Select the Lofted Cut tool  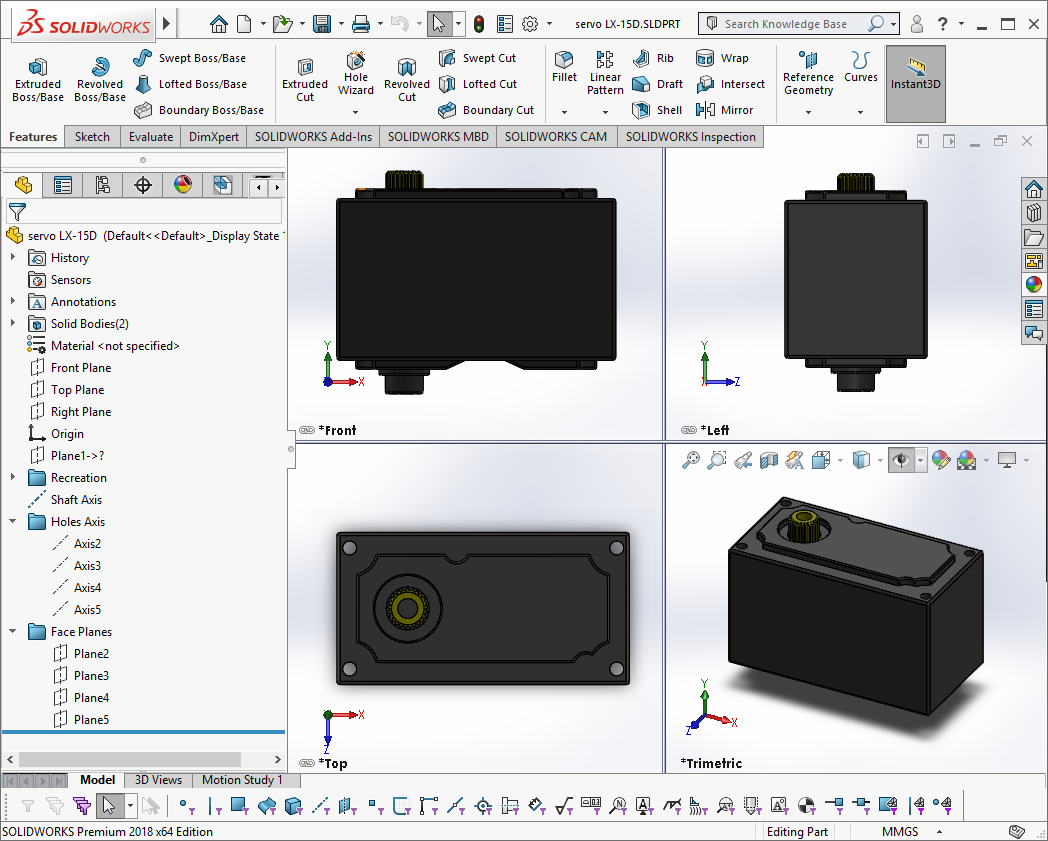tap(478, 84)
